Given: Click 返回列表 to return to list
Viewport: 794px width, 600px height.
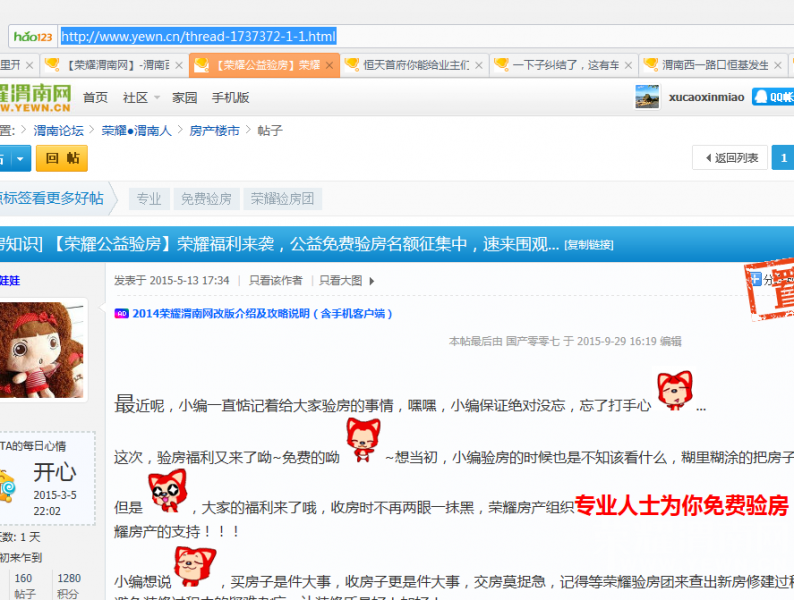Looking at the screenshot, I should pos(729,158).
